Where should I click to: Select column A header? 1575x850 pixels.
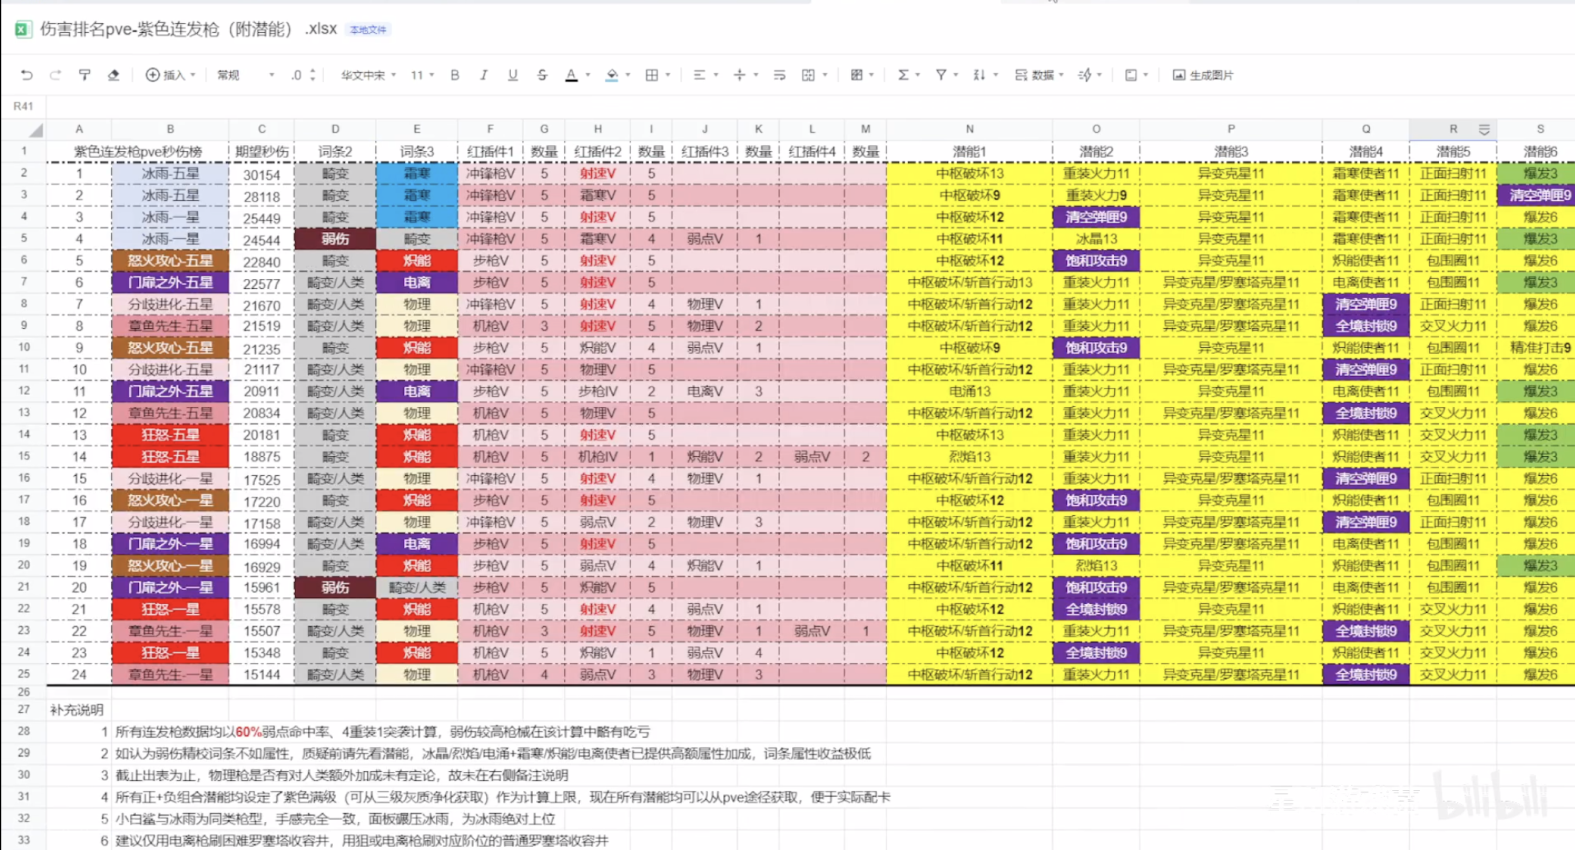pyautogui.click(x=79, y=129)
